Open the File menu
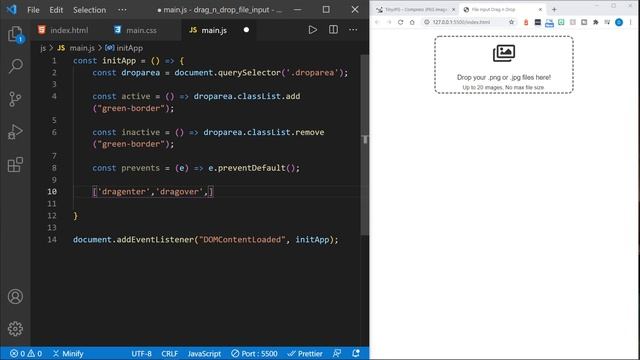Viewport: 640px width, 360px height. pyautogui.click(x=33, y=10)
